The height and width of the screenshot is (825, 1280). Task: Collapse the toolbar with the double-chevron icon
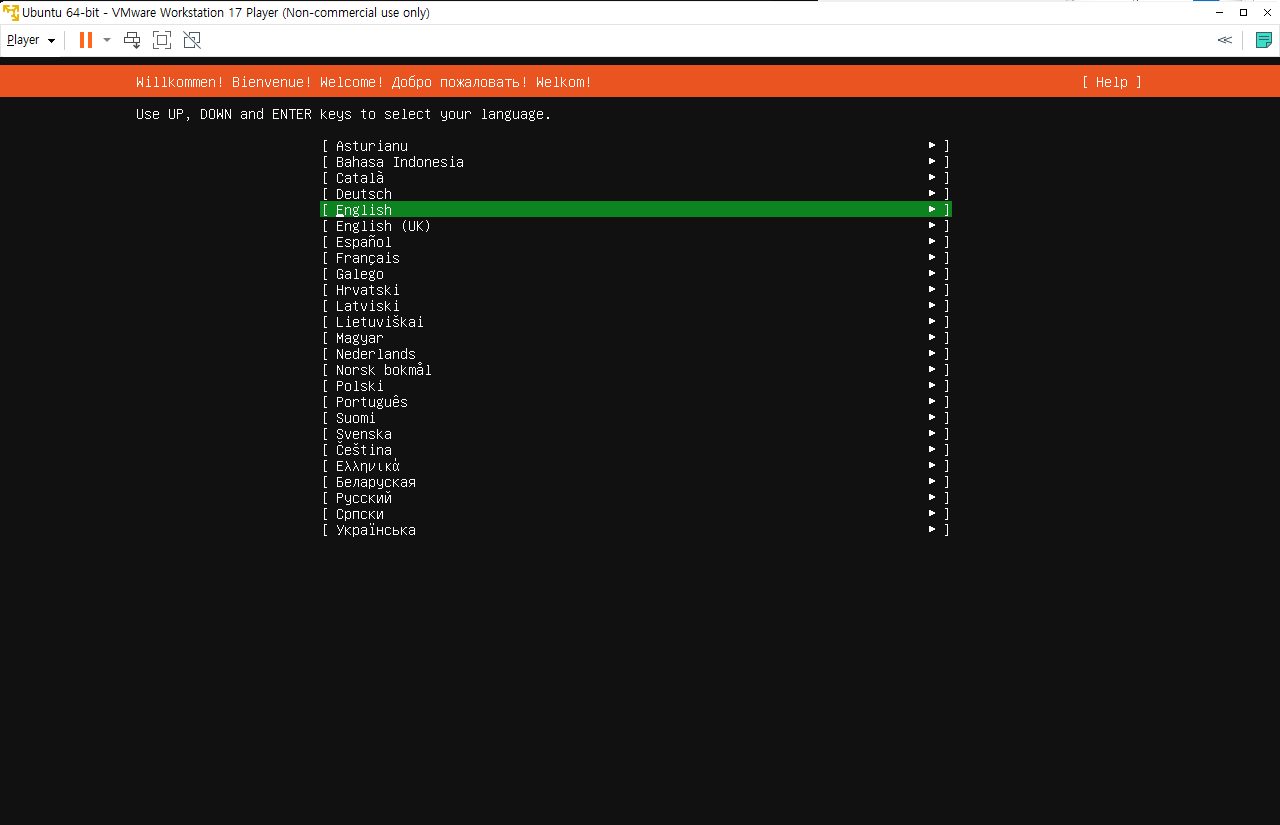pos(1224,40)
